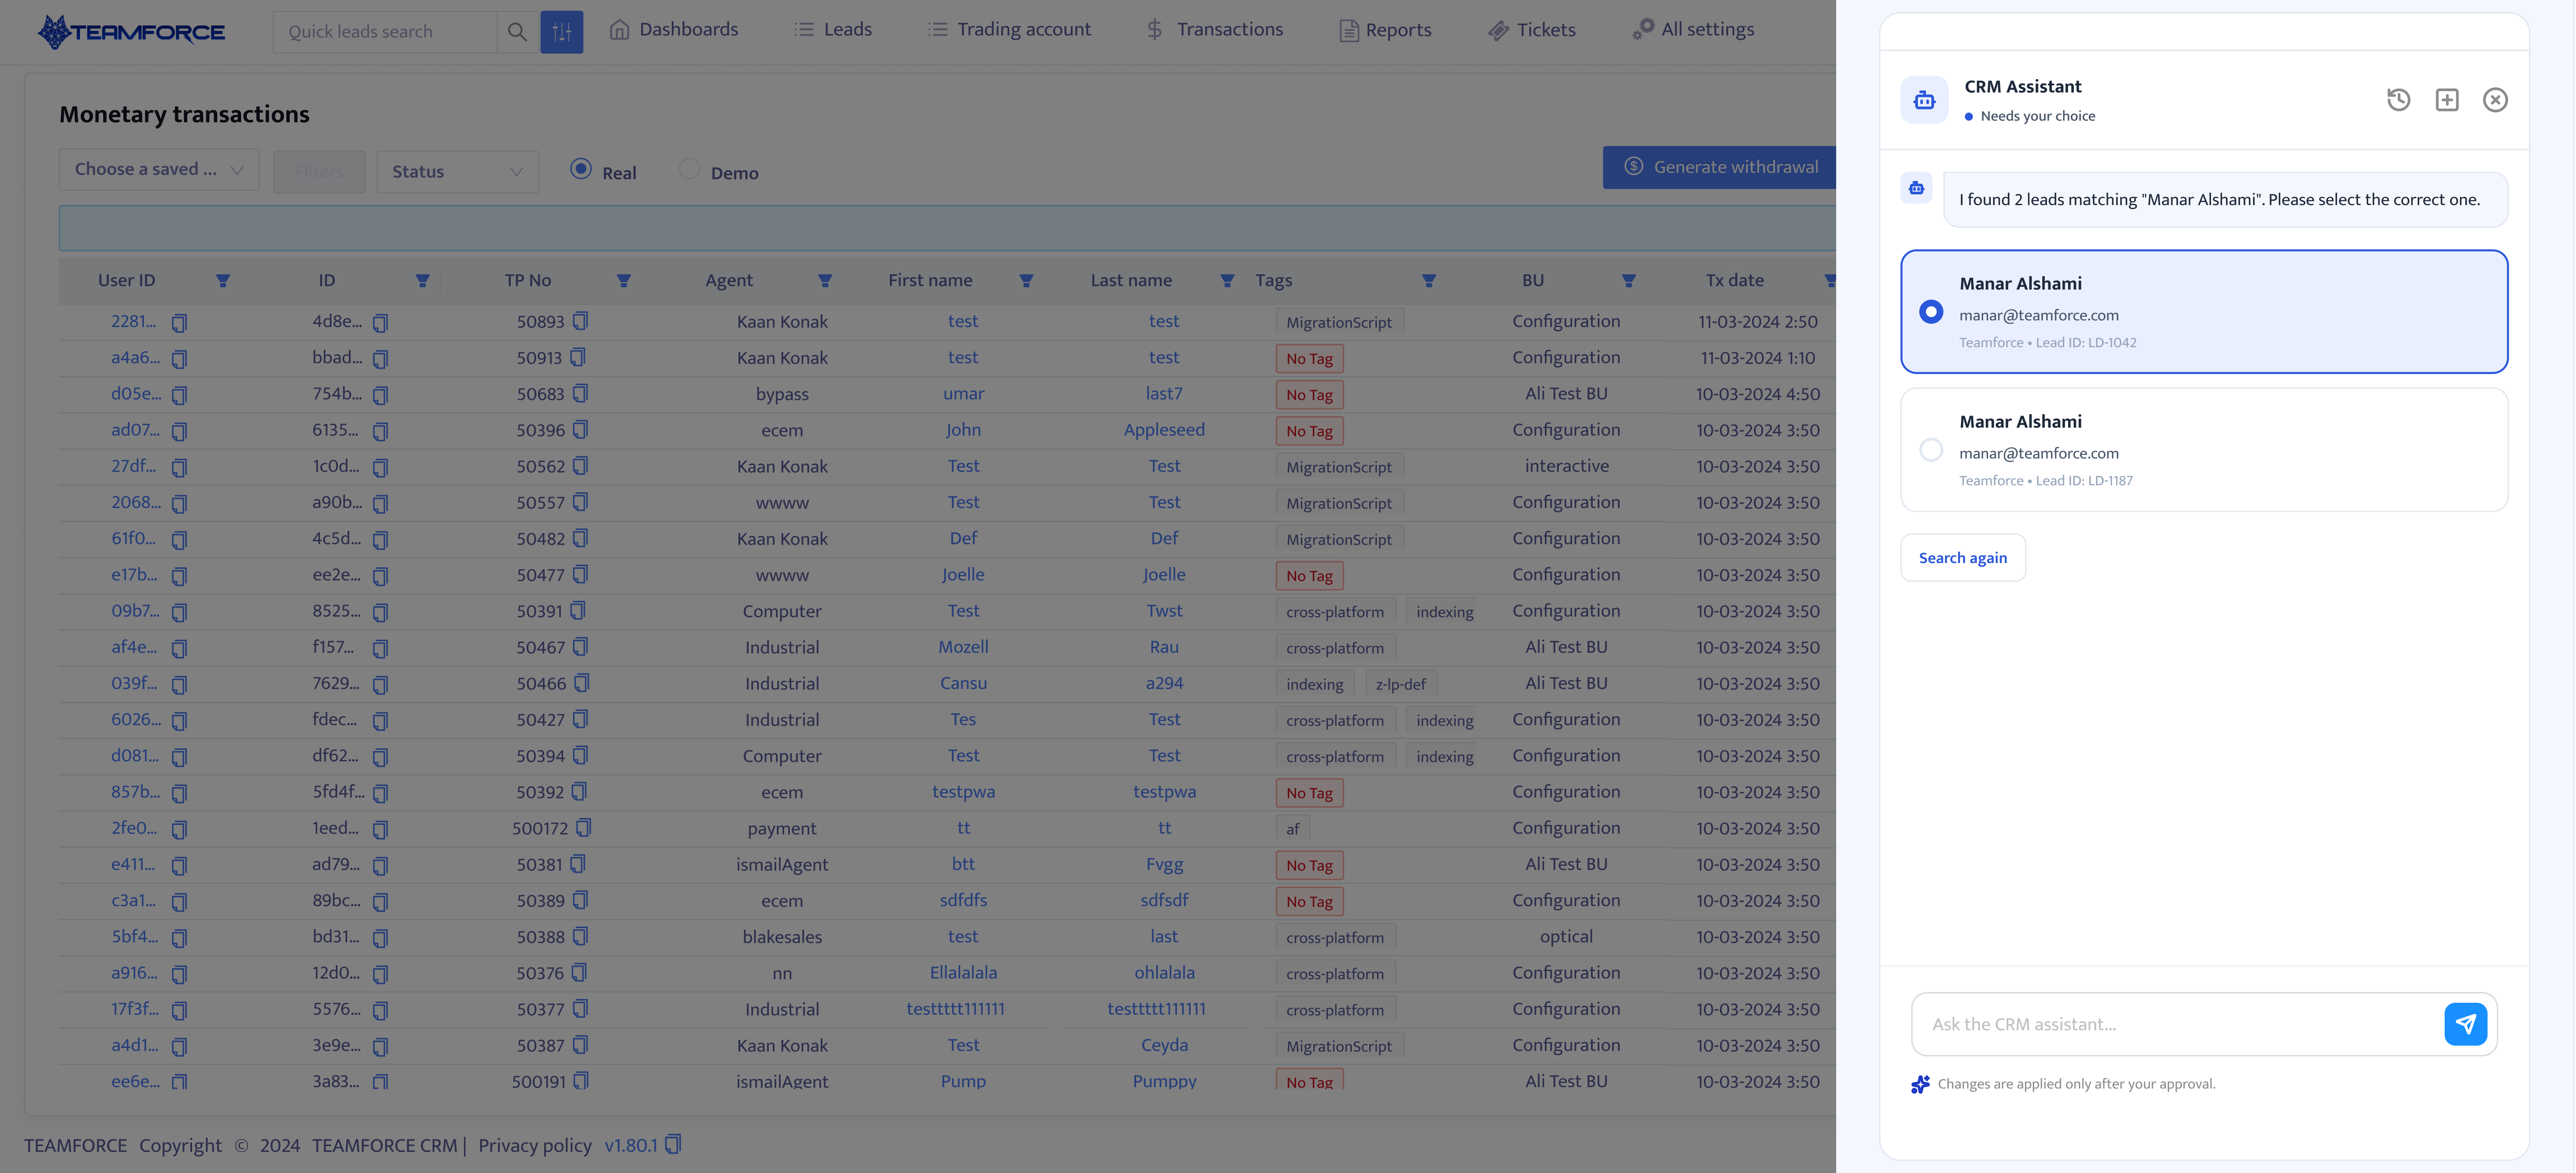Screen dimensions: 2576x1173
Task: Copy TP number 50396
Action: pyautogui.click(x=581, y=430)
